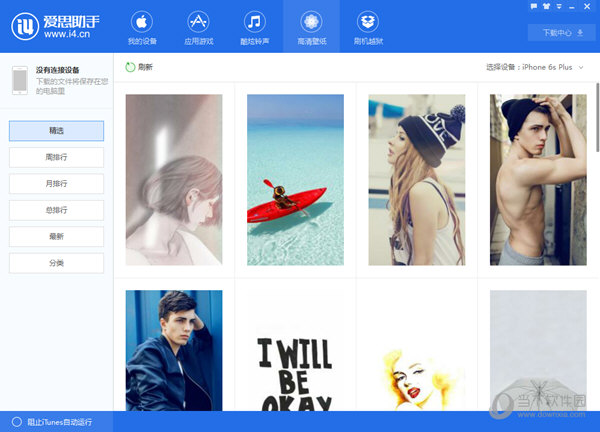
Task: Open the pencil sketch girl wallpaper
Action: [174, 180]
